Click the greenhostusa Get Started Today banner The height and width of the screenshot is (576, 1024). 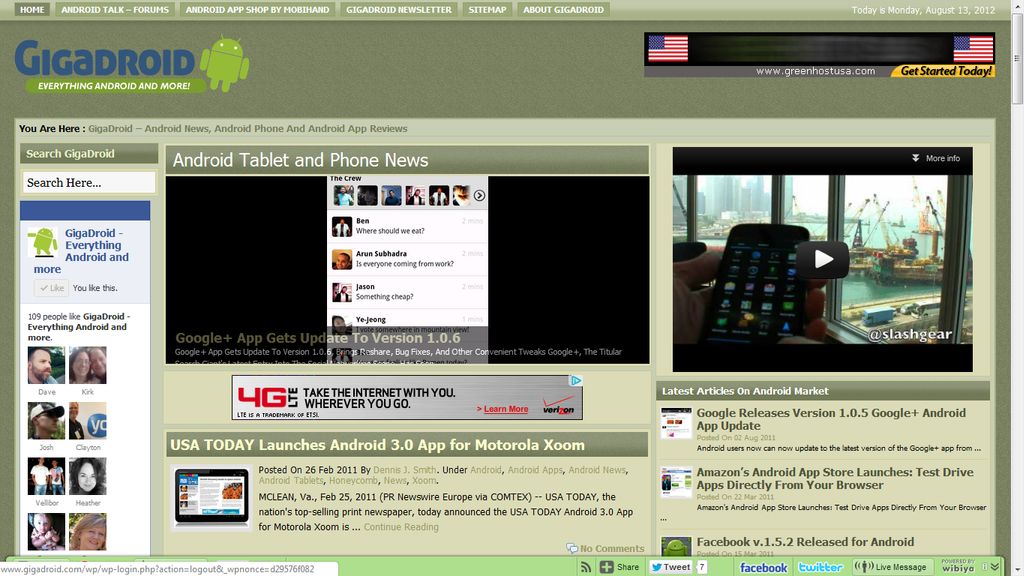[820, 55]
